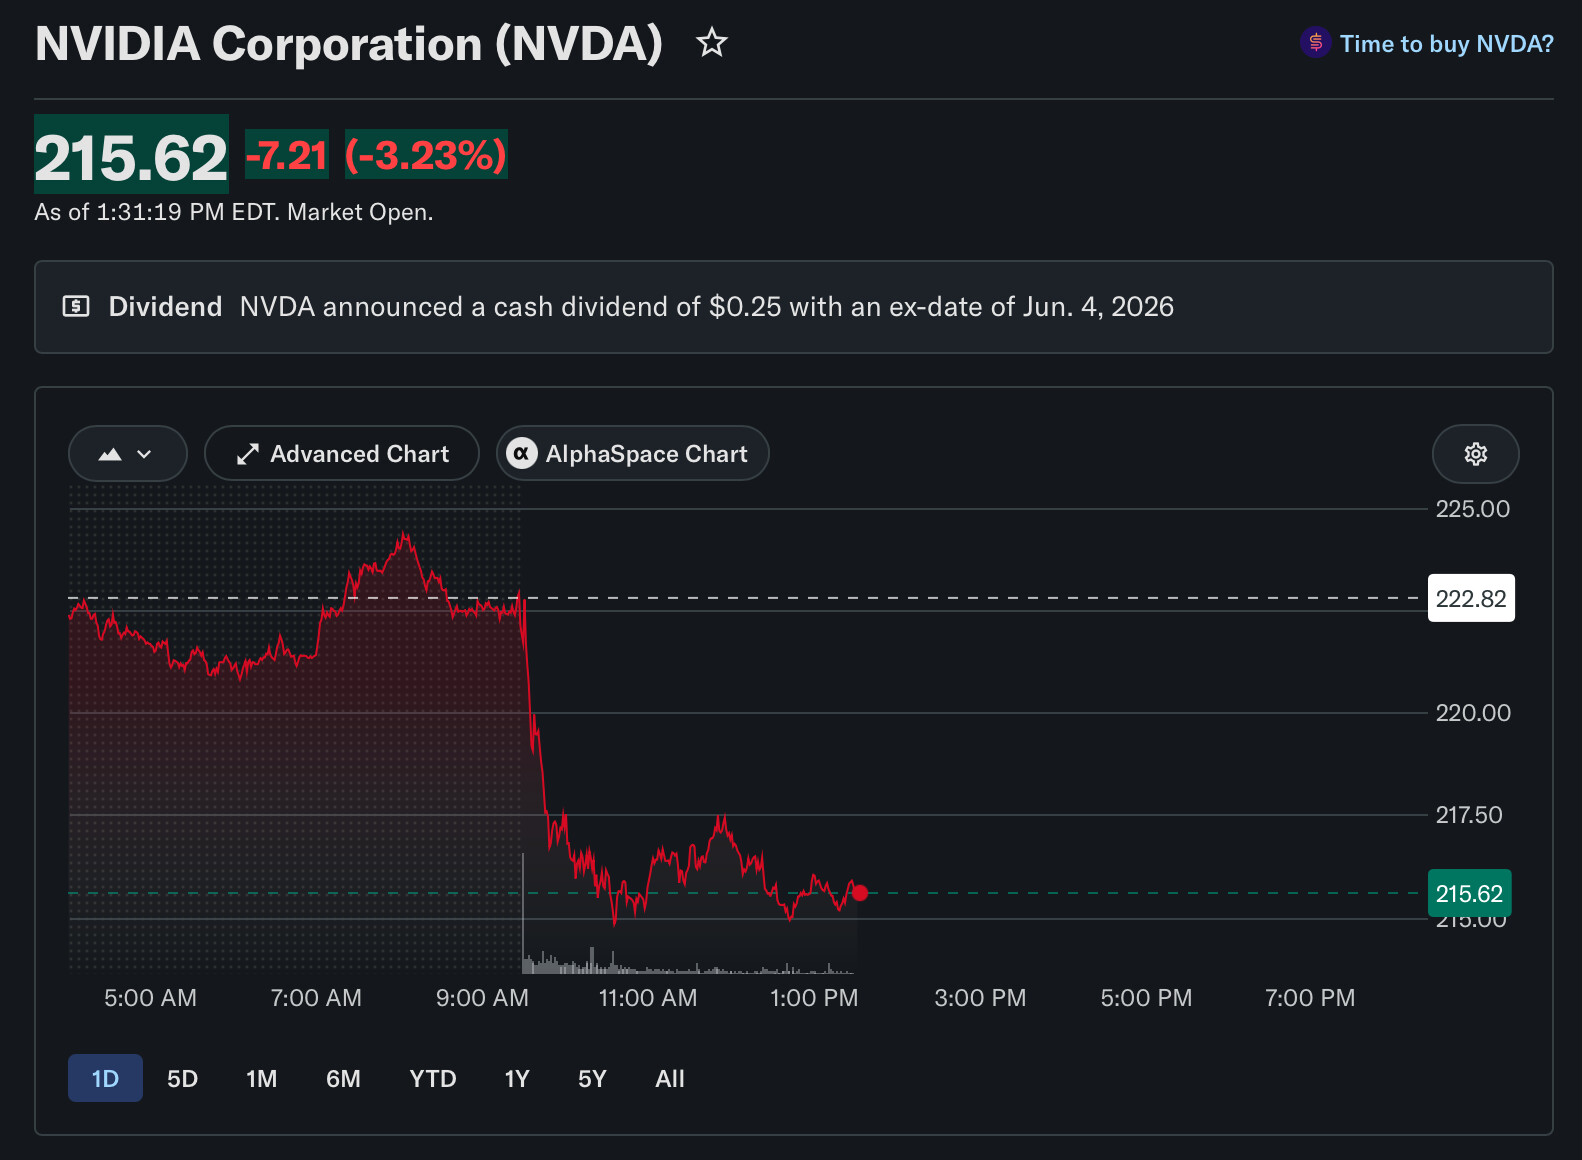Show the All time range
Screen dimensions: 1582x1160
pyautogui.click(x=670, y=1078)
